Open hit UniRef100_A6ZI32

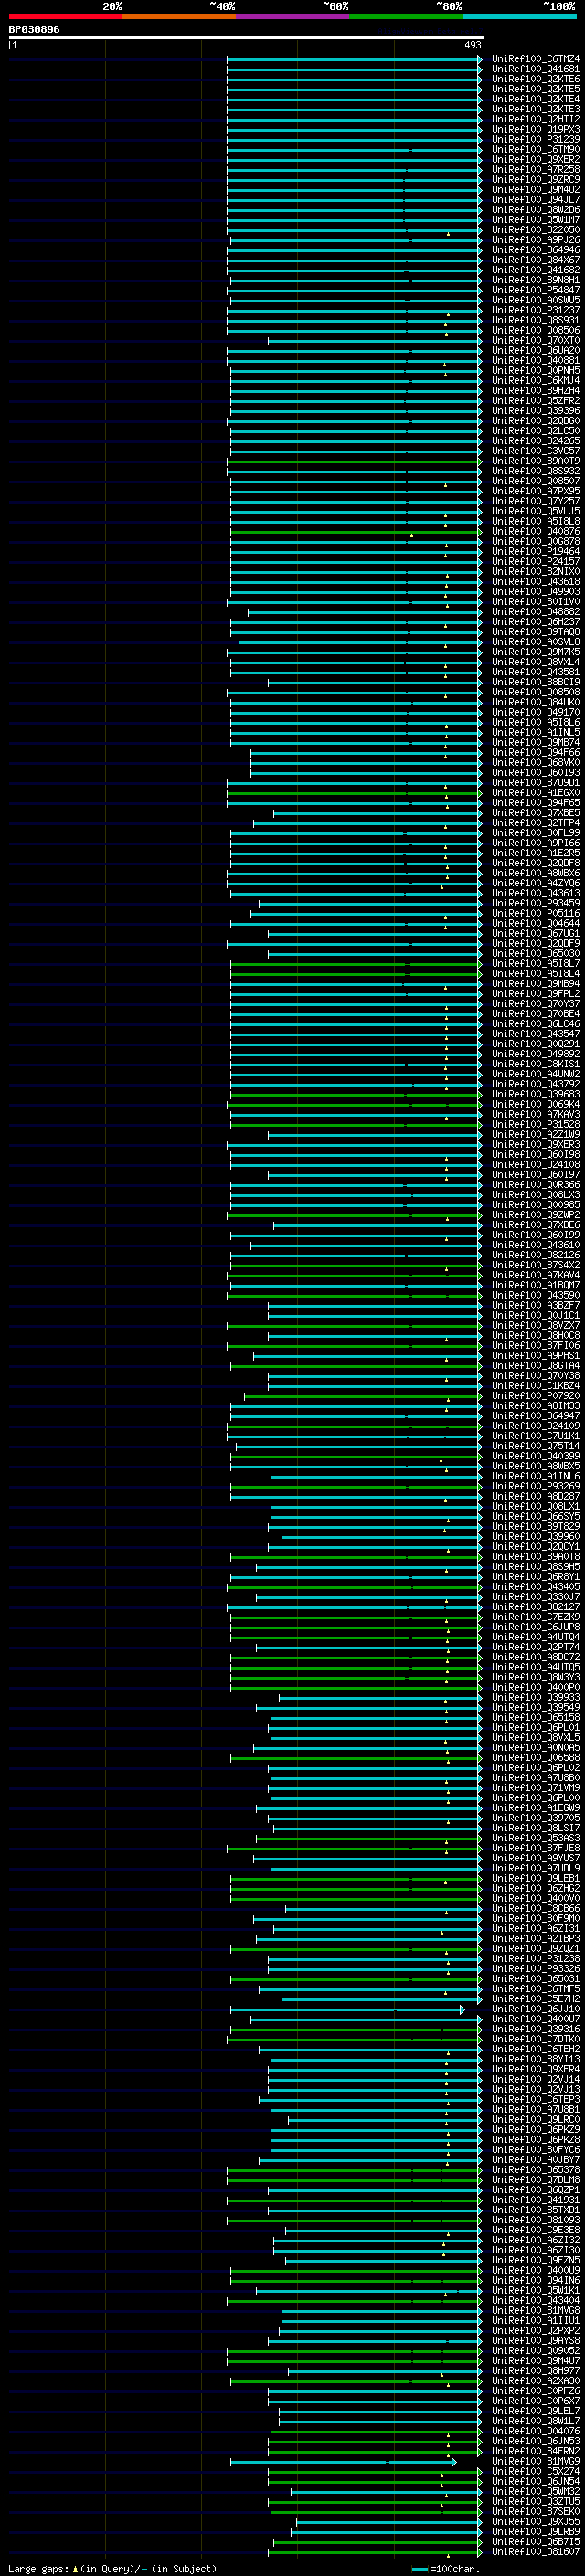(536, 2240)
